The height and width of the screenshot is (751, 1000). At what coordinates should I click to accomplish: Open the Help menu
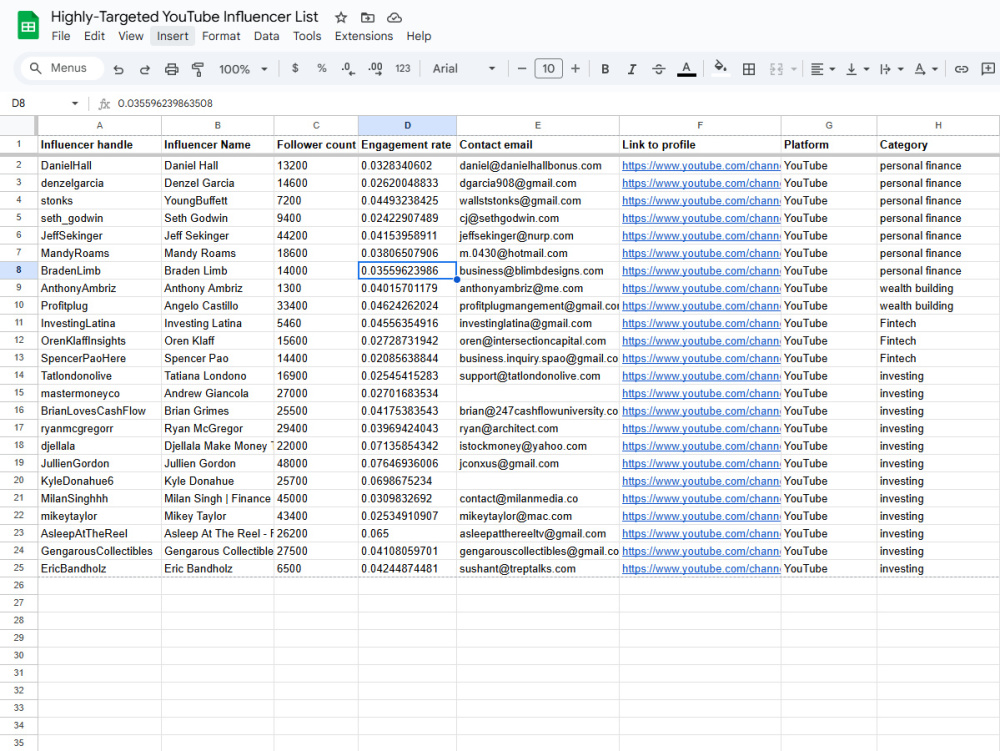(419, 36)
